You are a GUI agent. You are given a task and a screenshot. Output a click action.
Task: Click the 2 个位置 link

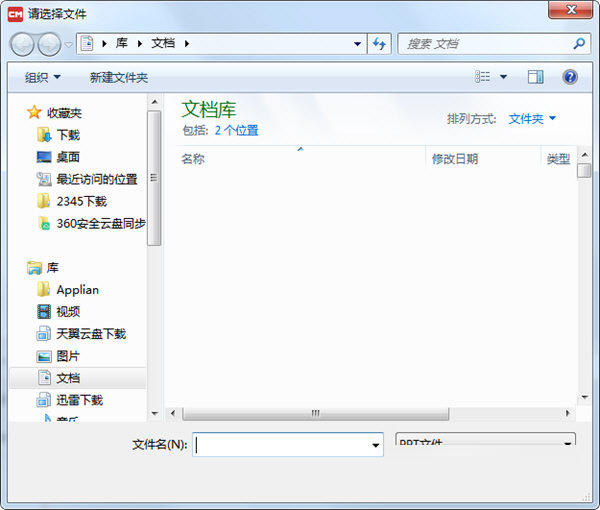pyautogui.click(x=236, y=130)
